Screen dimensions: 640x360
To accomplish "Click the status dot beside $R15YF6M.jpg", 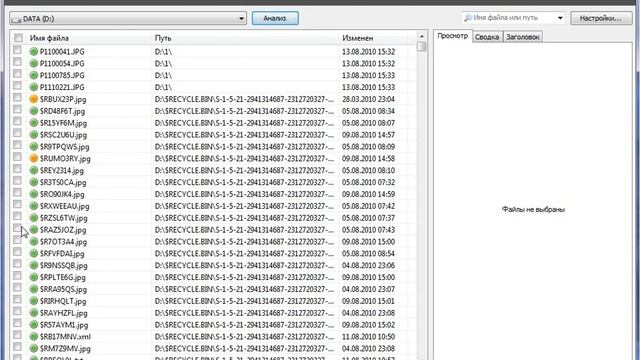I will coord(34,122).
